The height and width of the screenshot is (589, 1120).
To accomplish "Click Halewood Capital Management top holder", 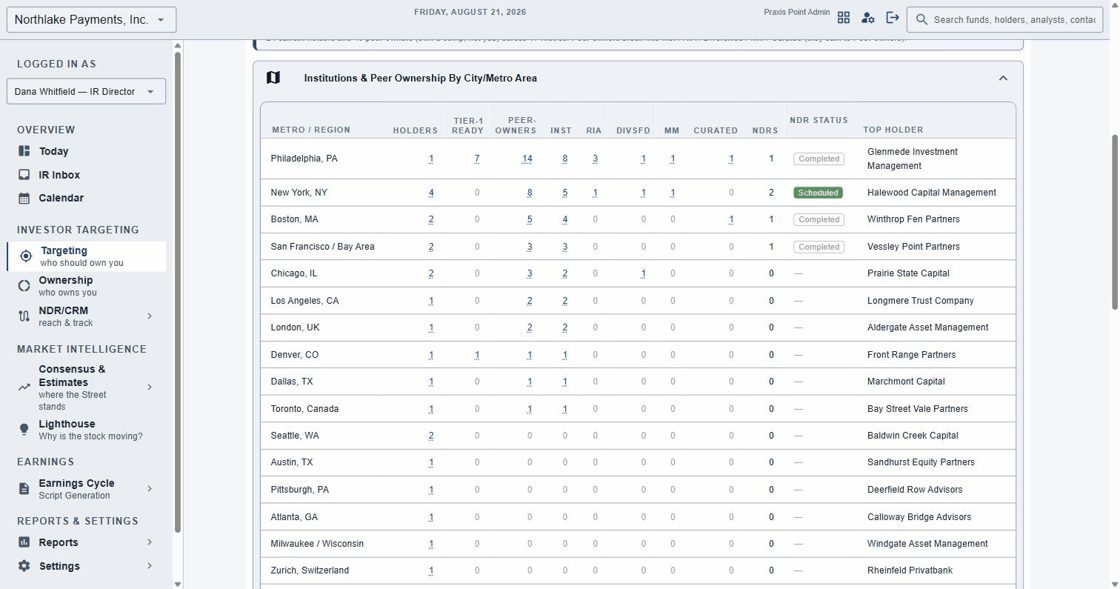I will 931,193.
